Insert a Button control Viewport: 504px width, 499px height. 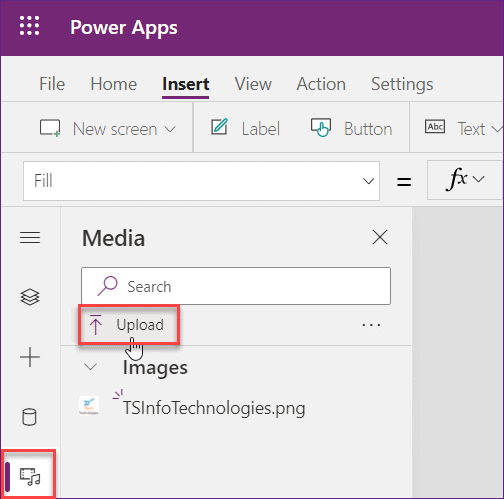point(368,129)
